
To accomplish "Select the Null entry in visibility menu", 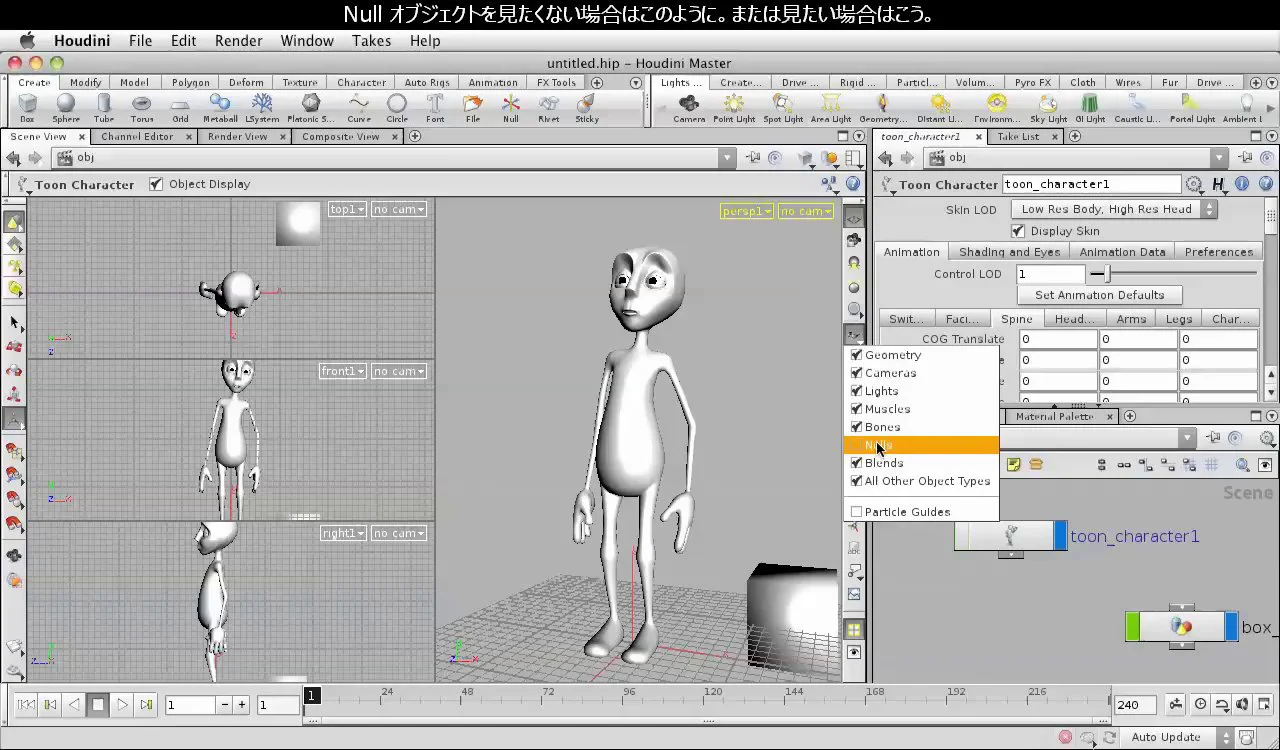I will (922, 445).
